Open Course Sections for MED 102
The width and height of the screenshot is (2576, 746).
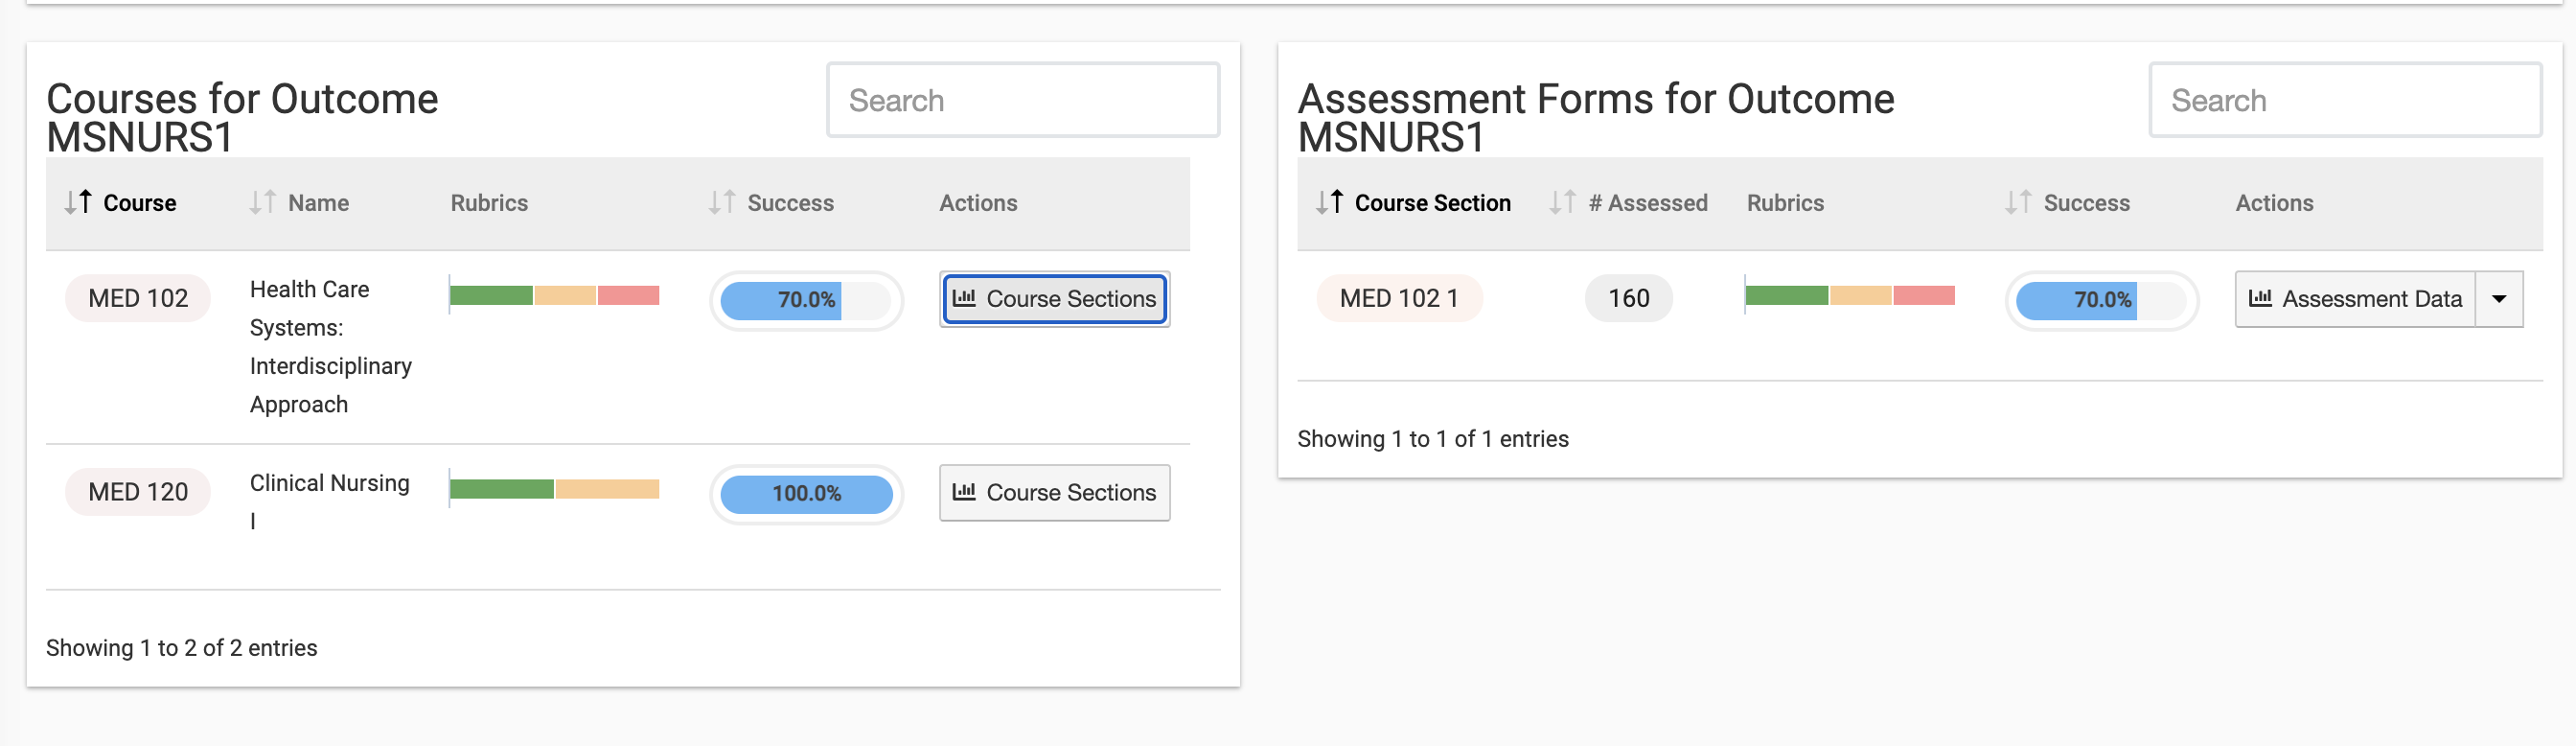[x=1054, y=299]
